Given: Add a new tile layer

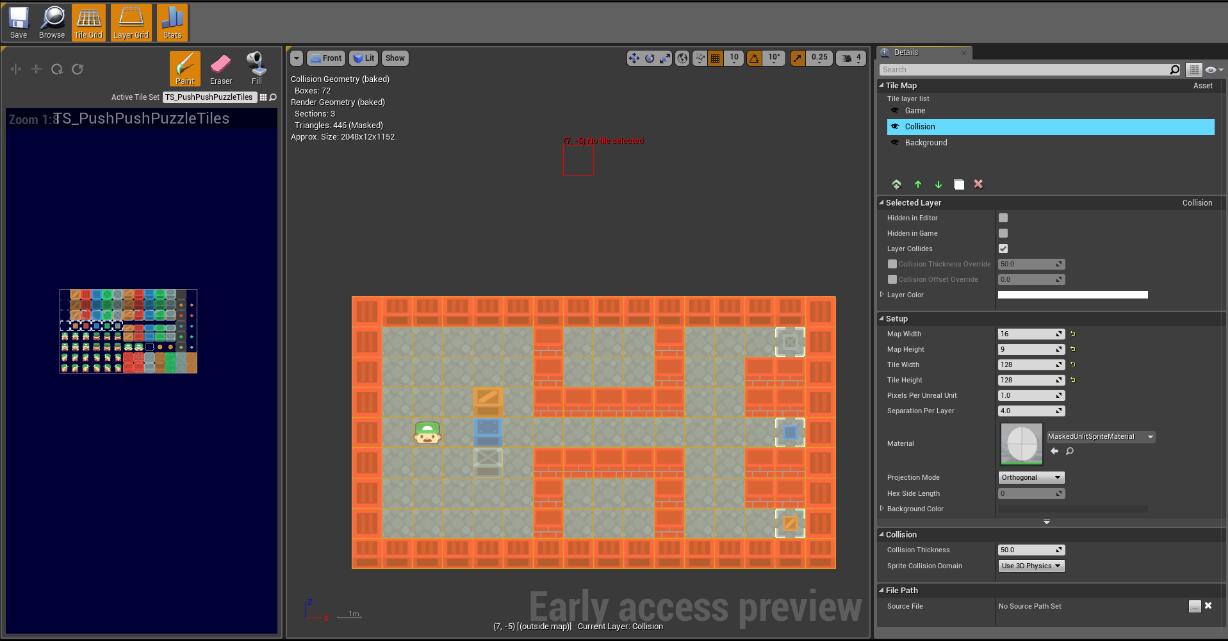Looking at the screenshot, I should tap(896, 184).
